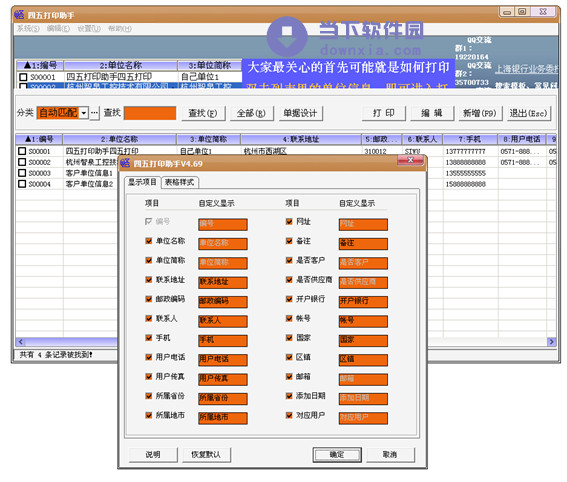
Task: Edit the 用户电话 custom display field
Action: point(223,359)
